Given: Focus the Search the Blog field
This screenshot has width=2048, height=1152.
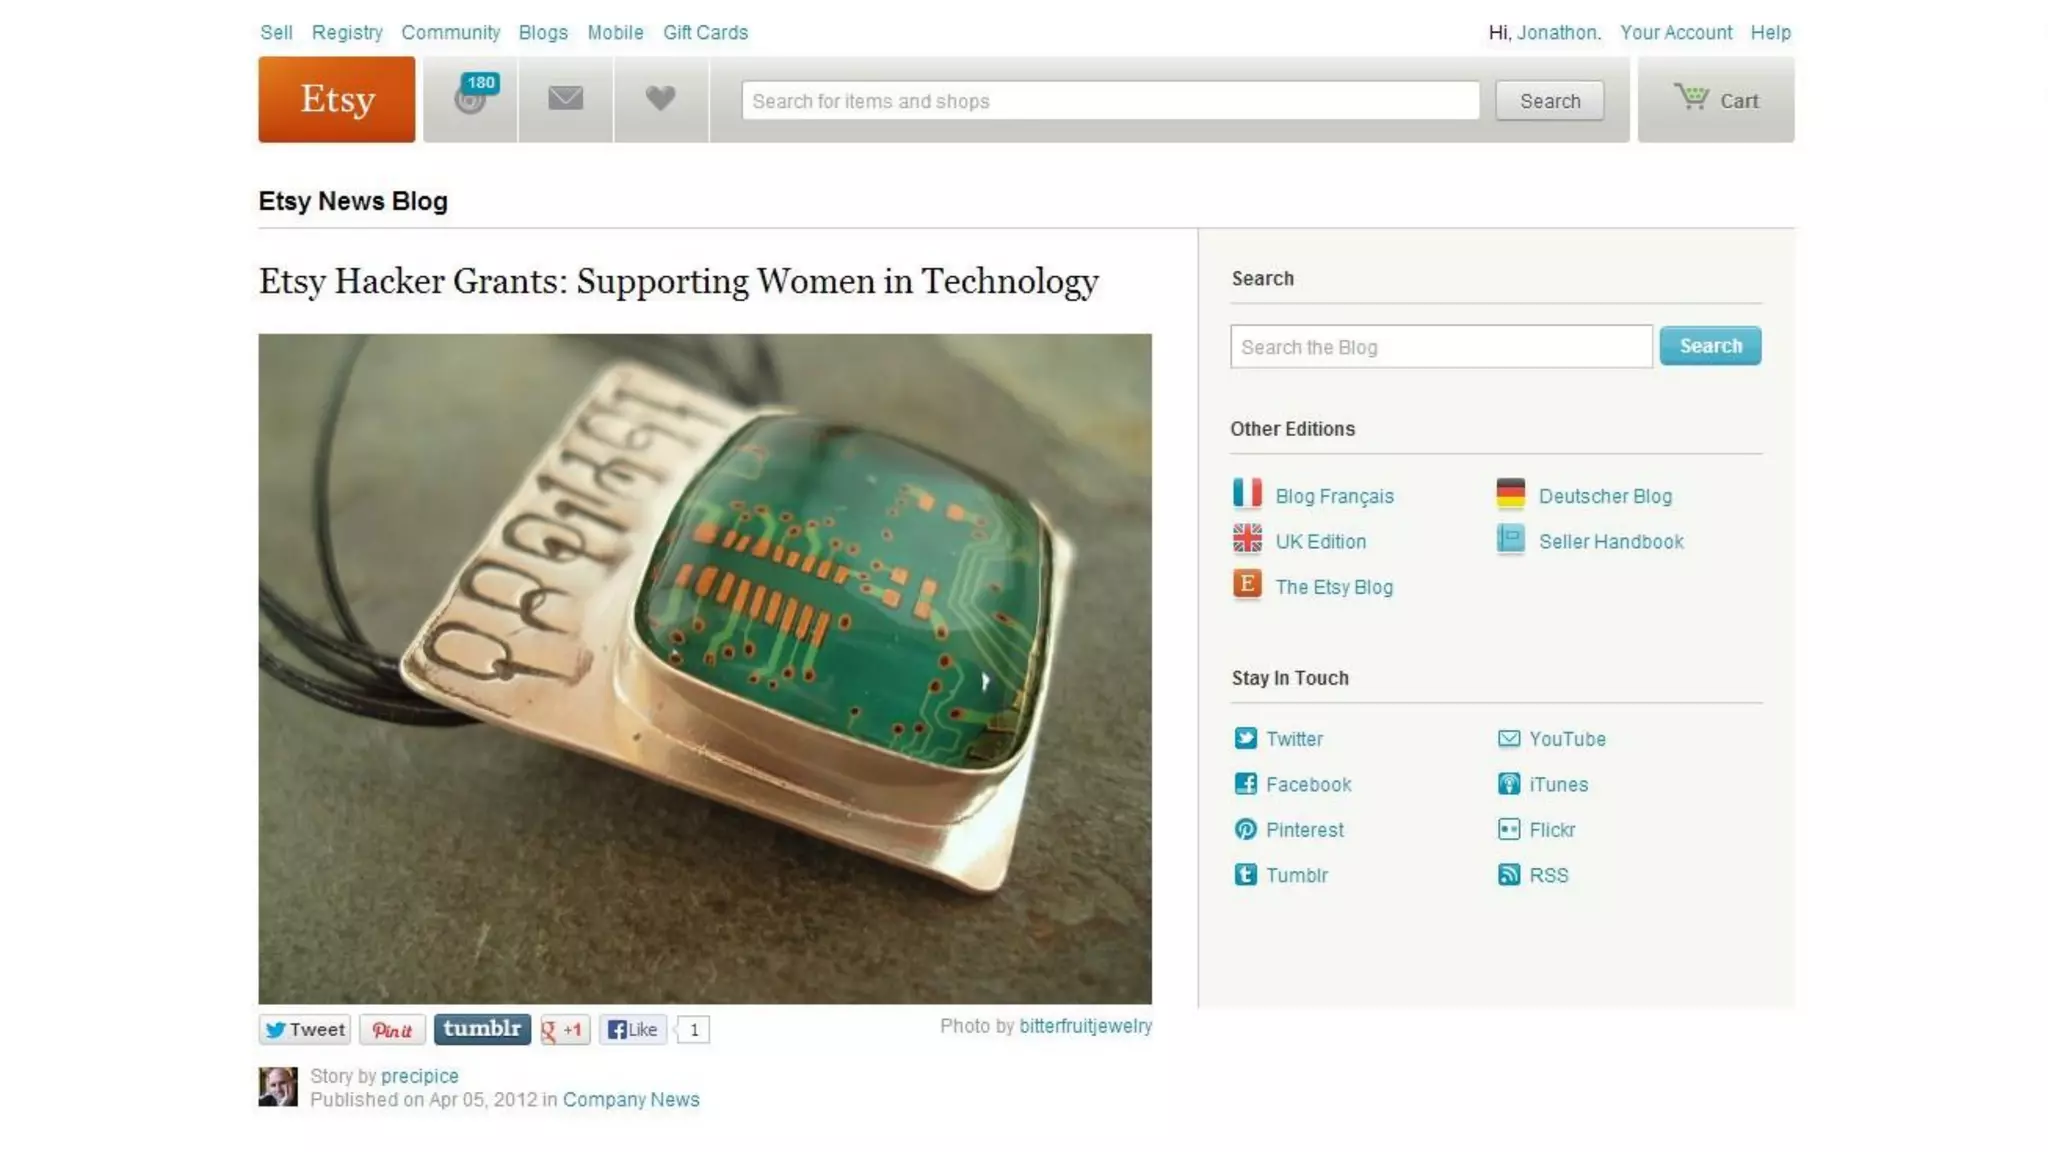Looking at the screenshot, I should coord(1441,346).
